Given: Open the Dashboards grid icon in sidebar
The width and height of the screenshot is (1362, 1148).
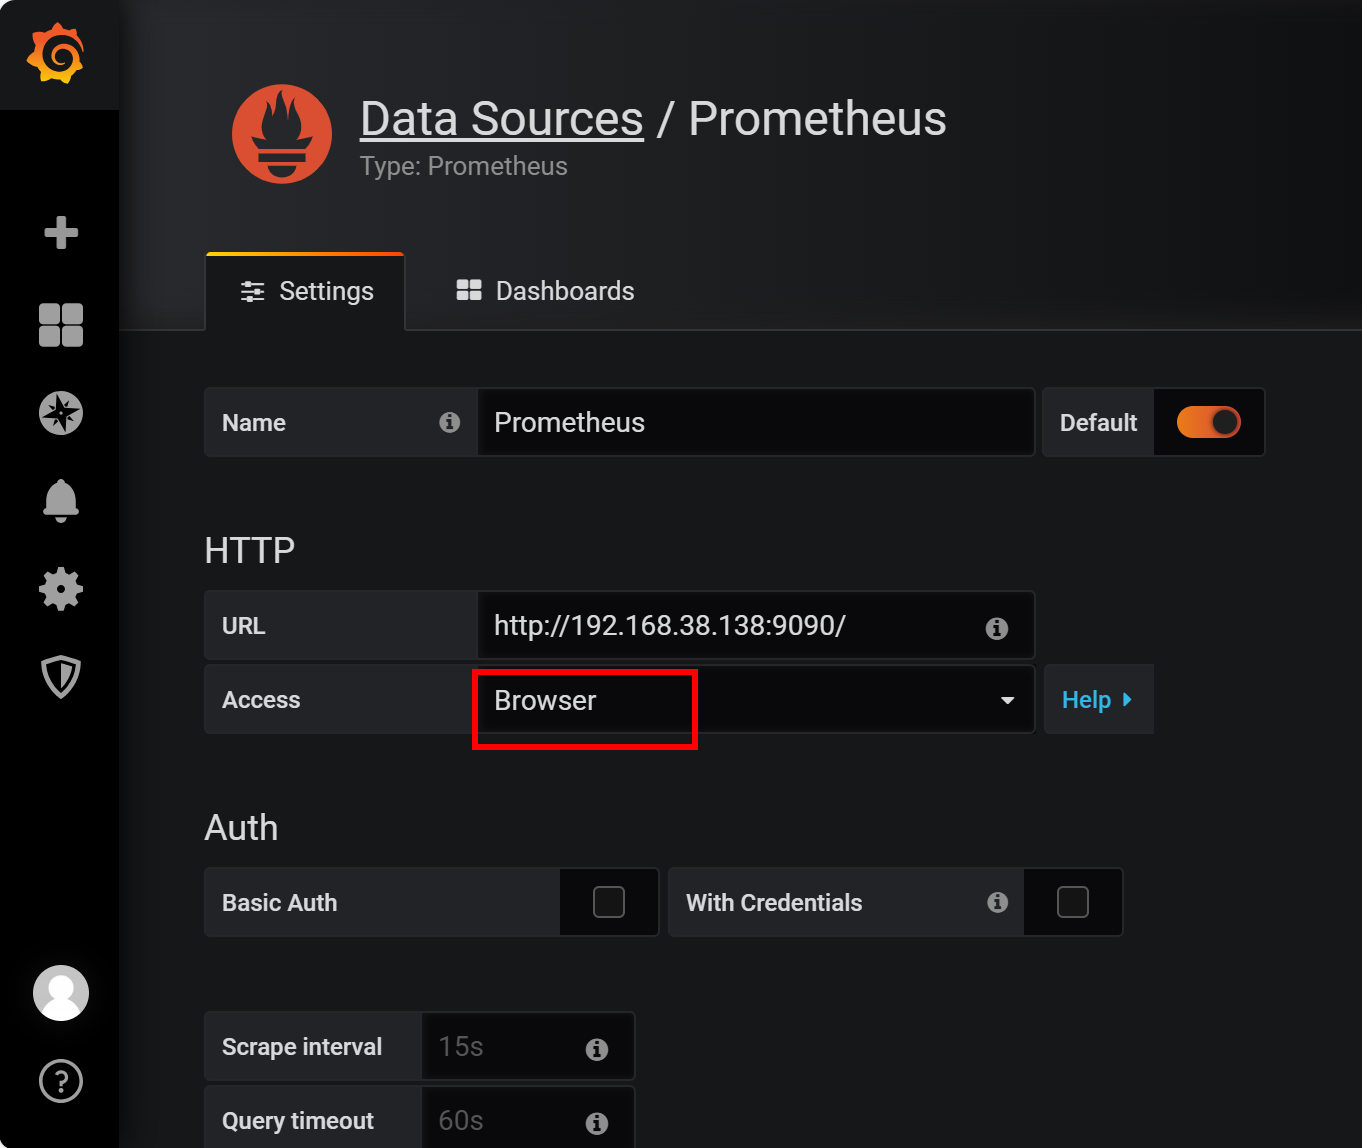Looking at the screenshot, I should [x=61, y=325].
